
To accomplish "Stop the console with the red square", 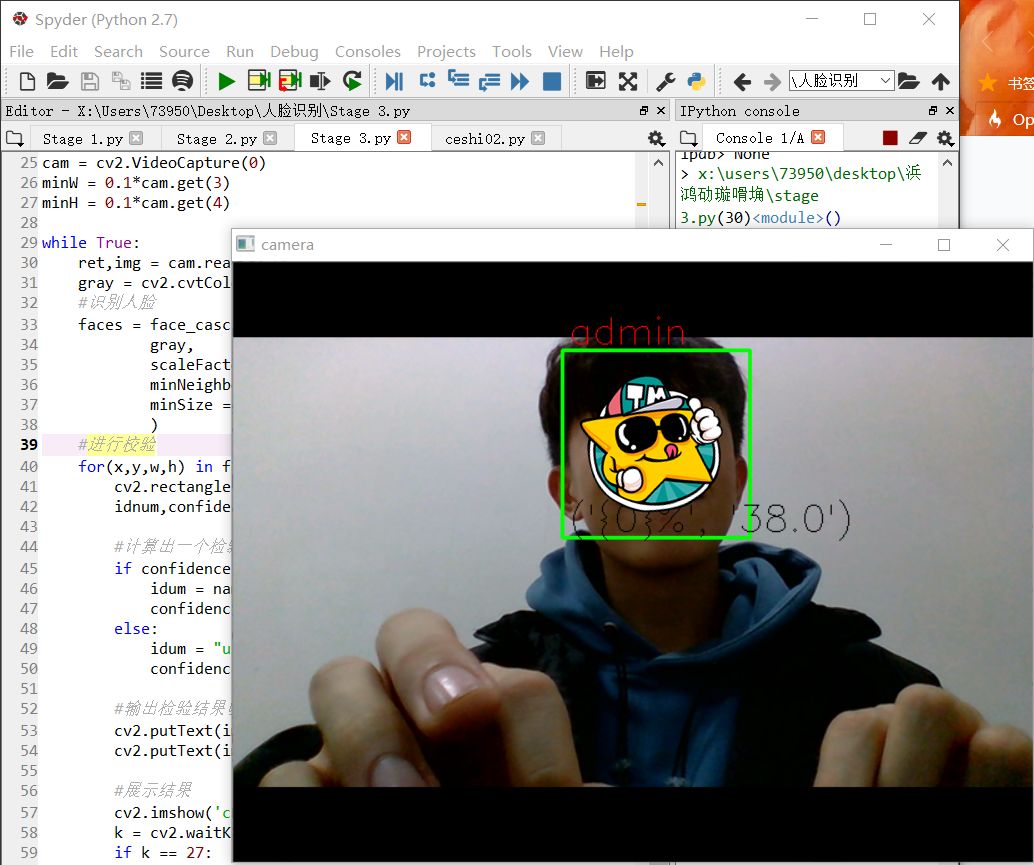I will (x=890, y=138).
